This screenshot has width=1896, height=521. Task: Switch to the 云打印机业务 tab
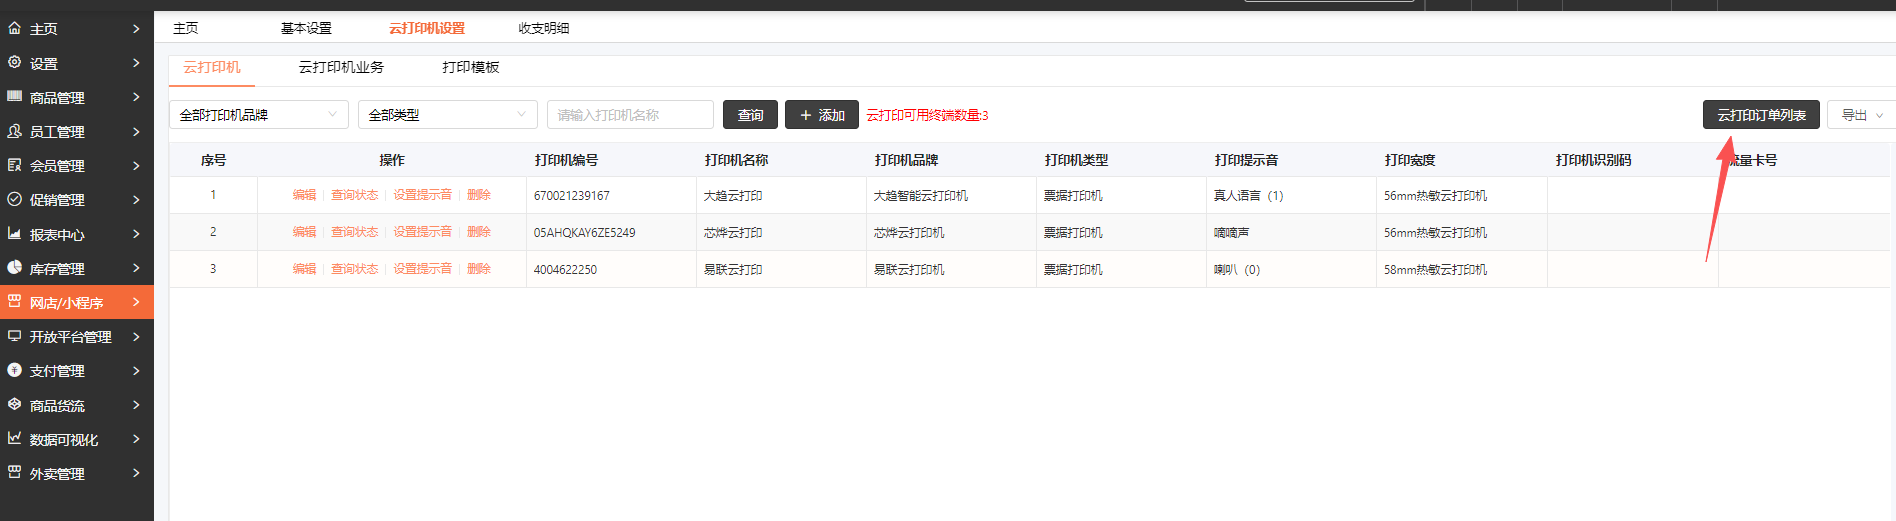341,67
